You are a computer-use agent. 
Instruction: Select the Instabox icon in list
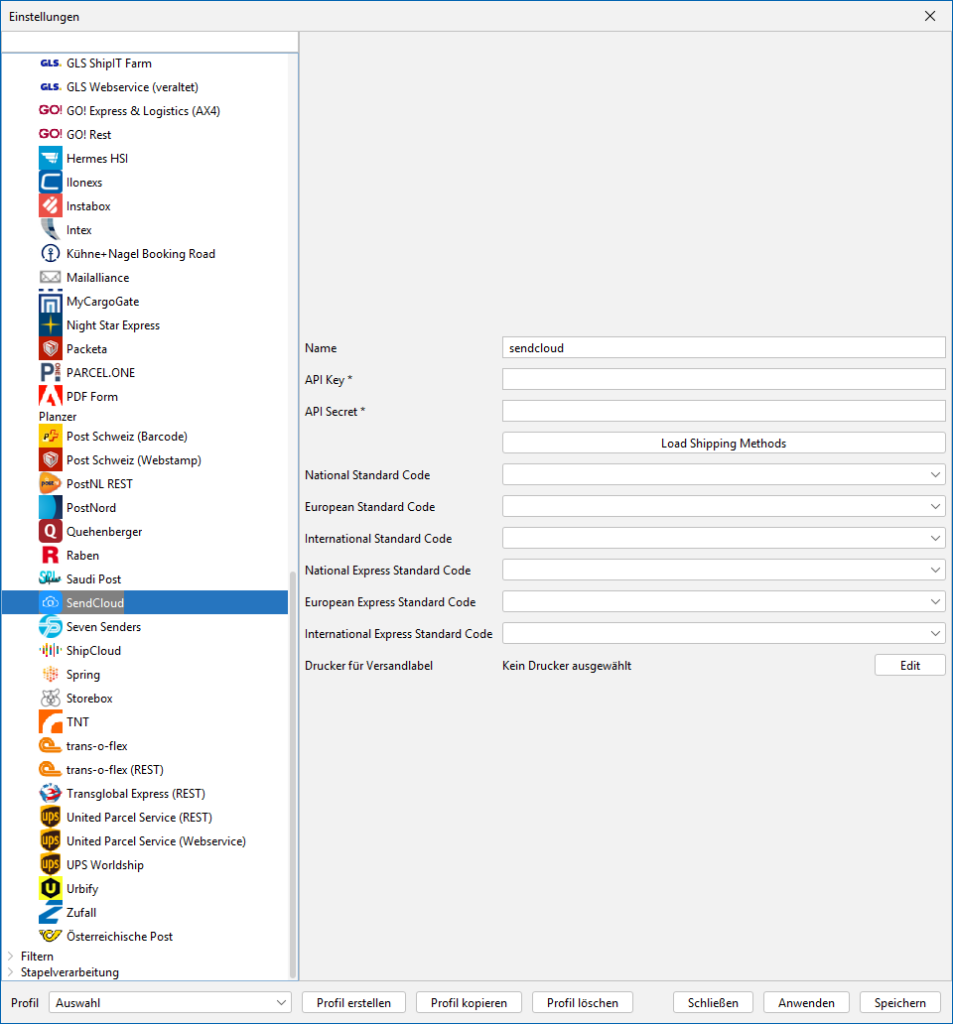tap(50, 206)
